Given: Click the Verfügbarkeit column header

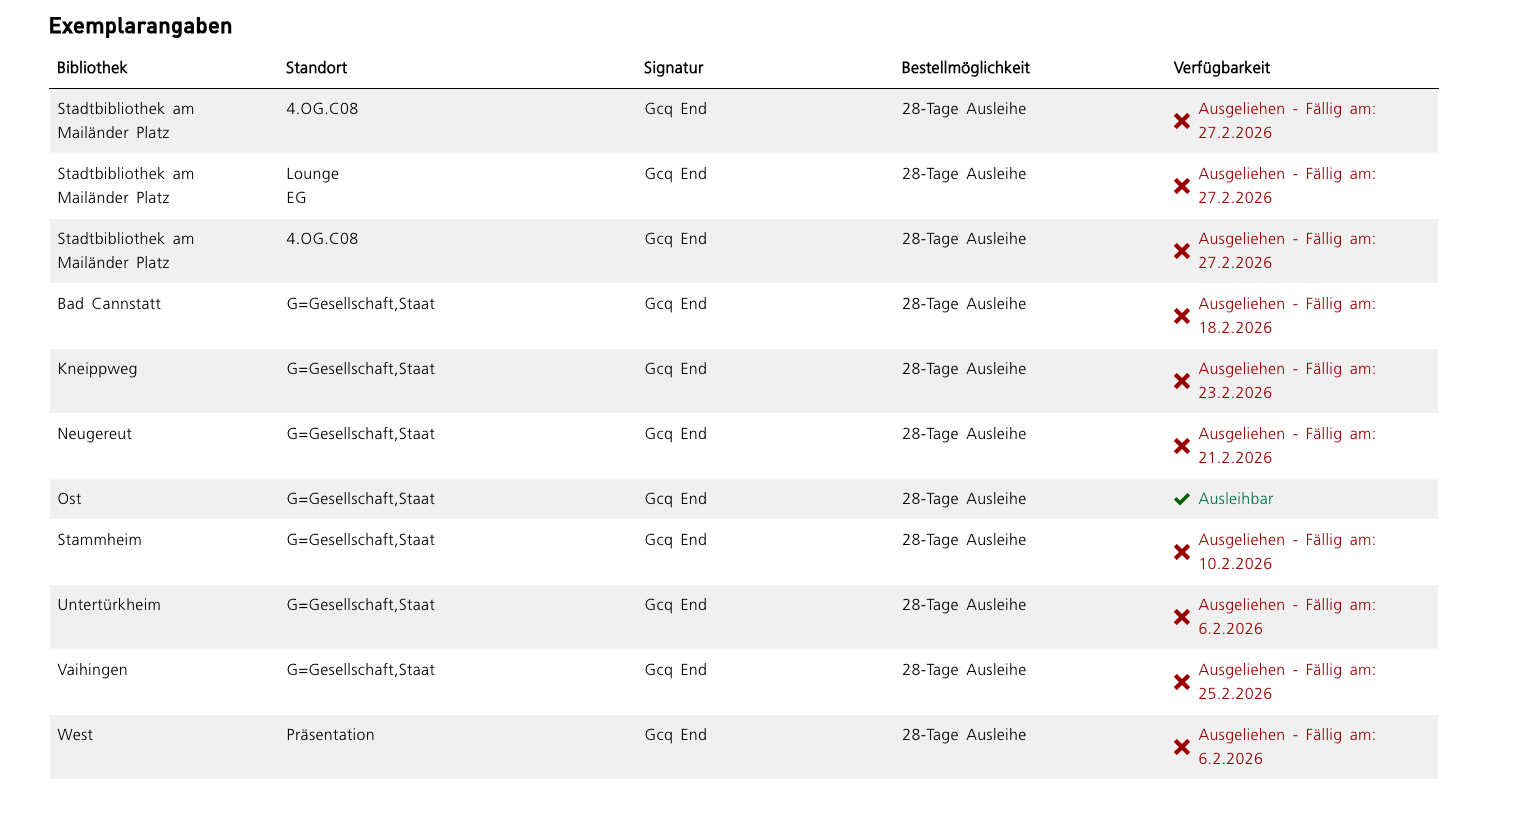Looking at the screenshot, I should (x=1221, y=68).
